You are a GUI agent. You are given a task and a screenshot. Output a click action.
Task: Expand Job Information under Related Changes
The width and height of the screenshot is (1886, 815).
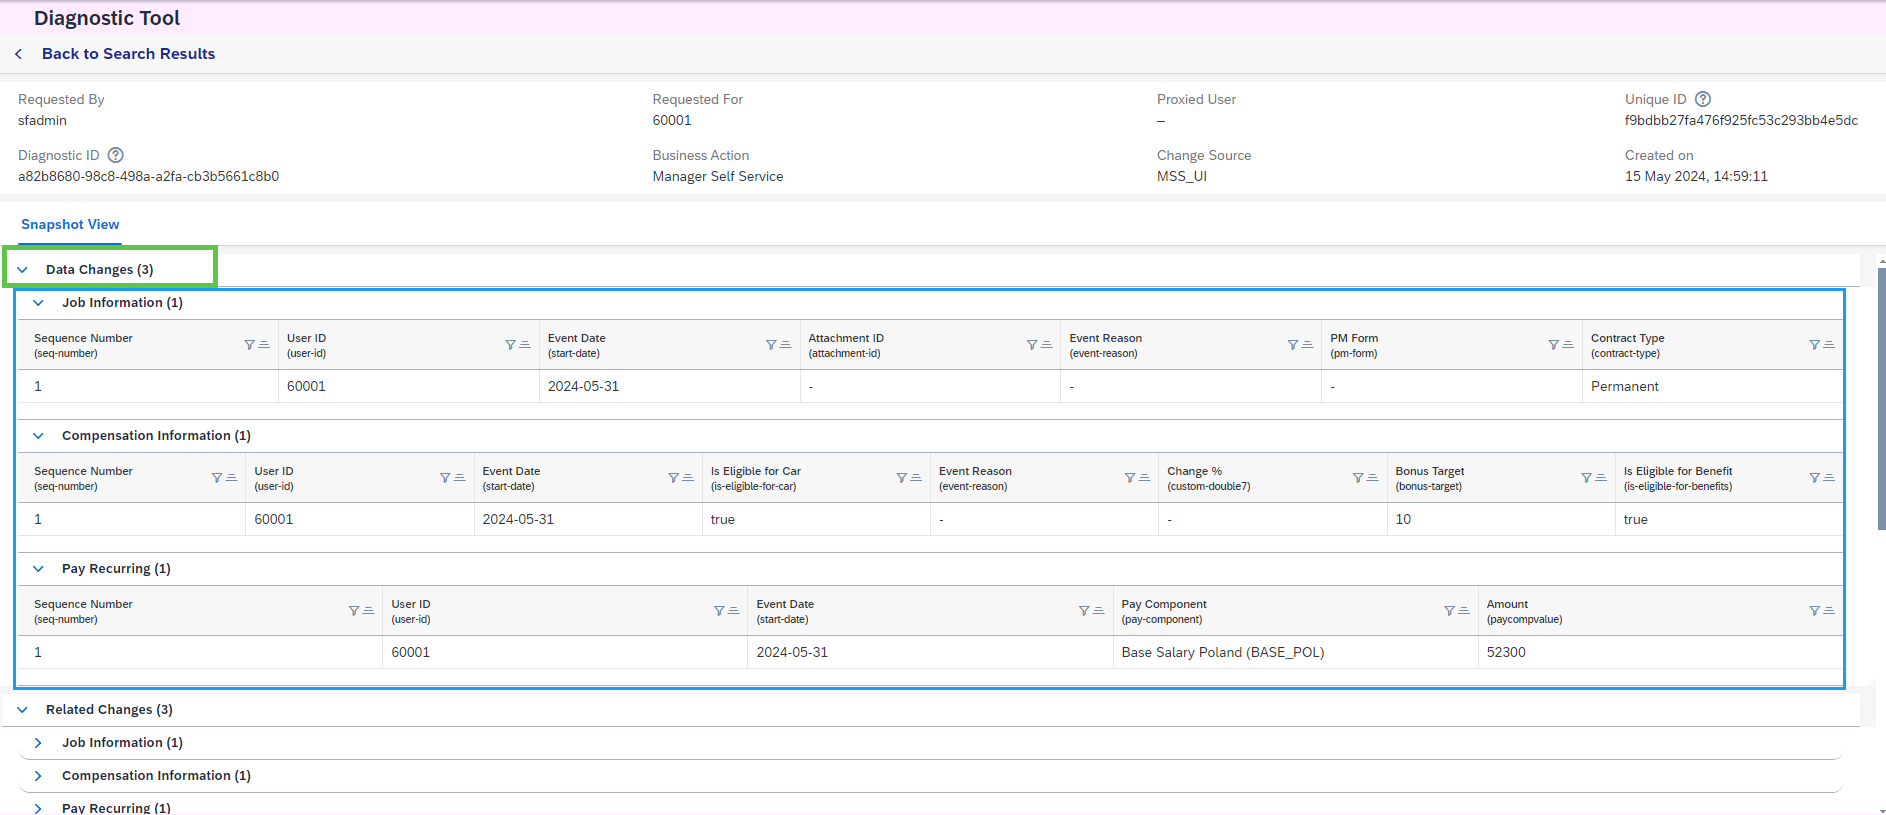39,743
